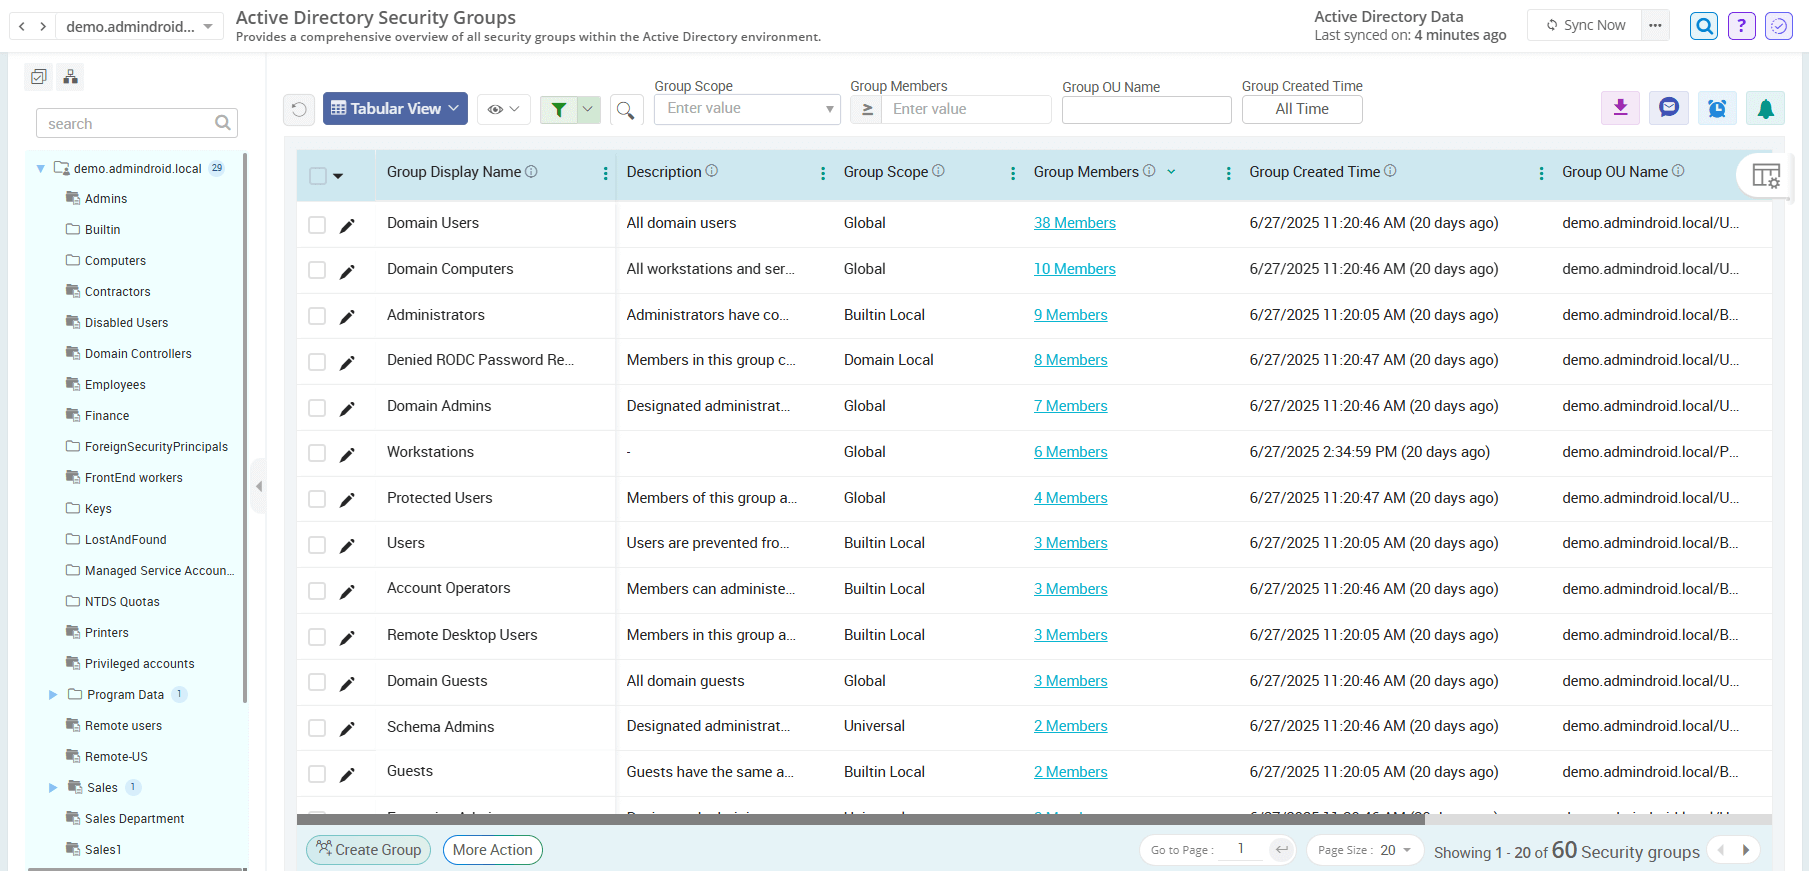This screenshot has height=871, width=1809.
Task: Open the blue search icon in header
Action: coord(1704,26)
